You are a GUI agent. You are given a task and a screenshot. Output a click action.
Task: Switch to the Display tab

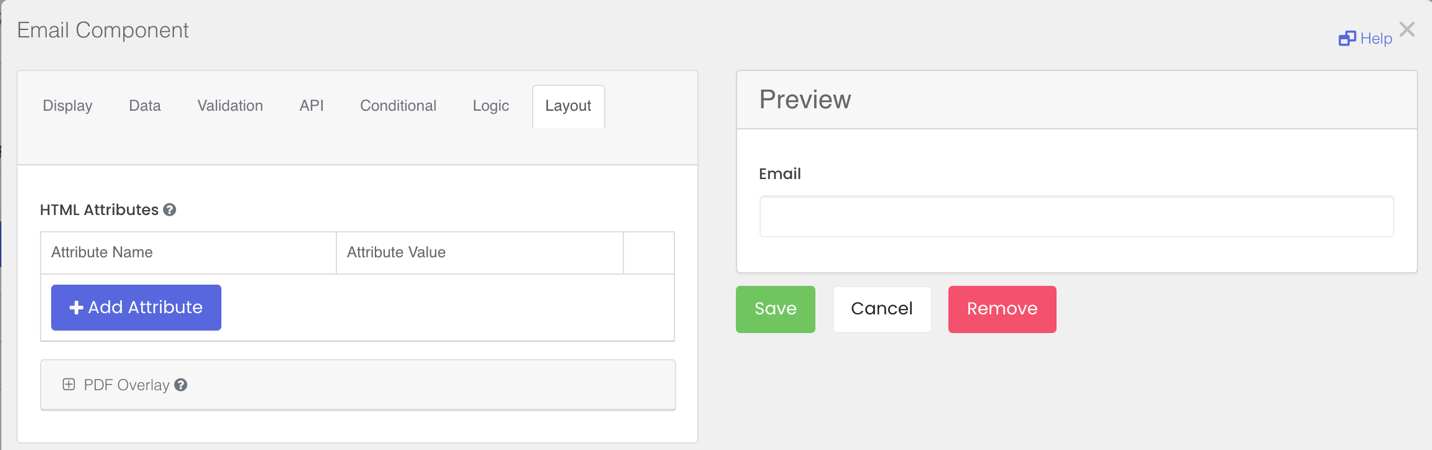click(x=68, y=106)
